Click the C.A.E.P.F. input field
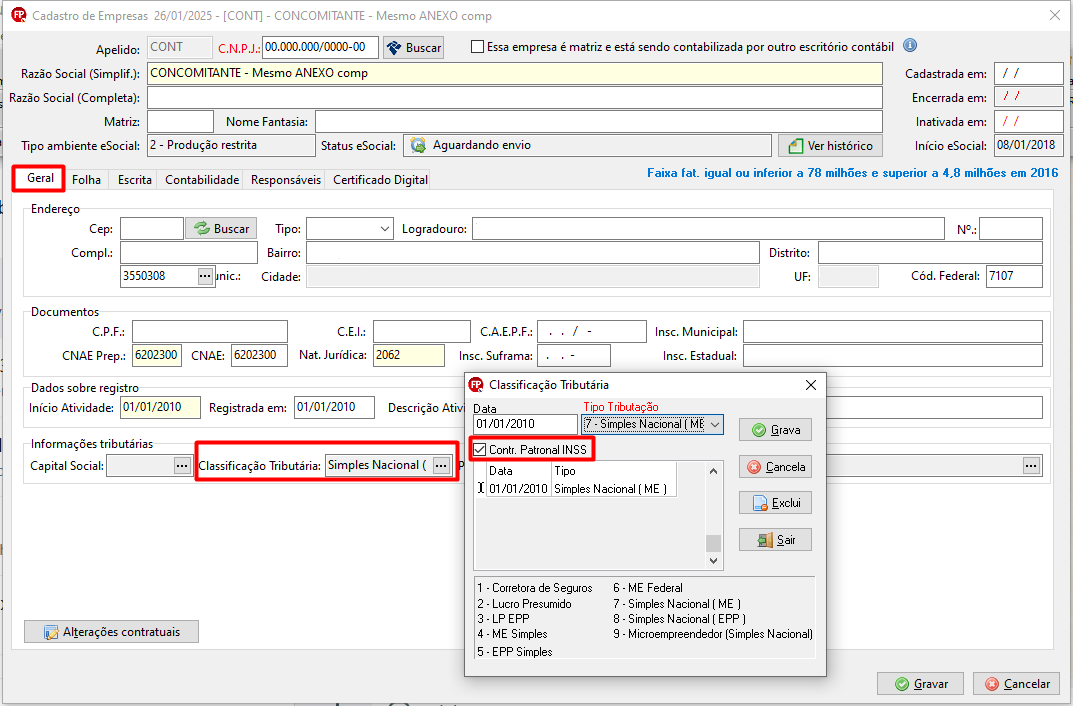This screenshot has height=706, width=1073. click(x=592, y=332)
